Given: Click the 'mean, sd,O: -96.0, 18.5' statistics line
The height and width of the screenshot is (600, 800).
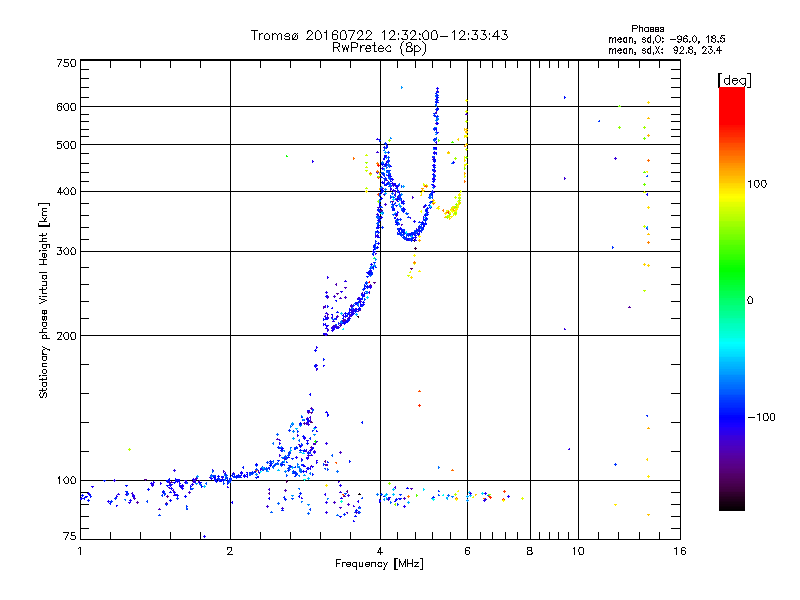Looking at the screenshot, I should [x=667, y=39].
